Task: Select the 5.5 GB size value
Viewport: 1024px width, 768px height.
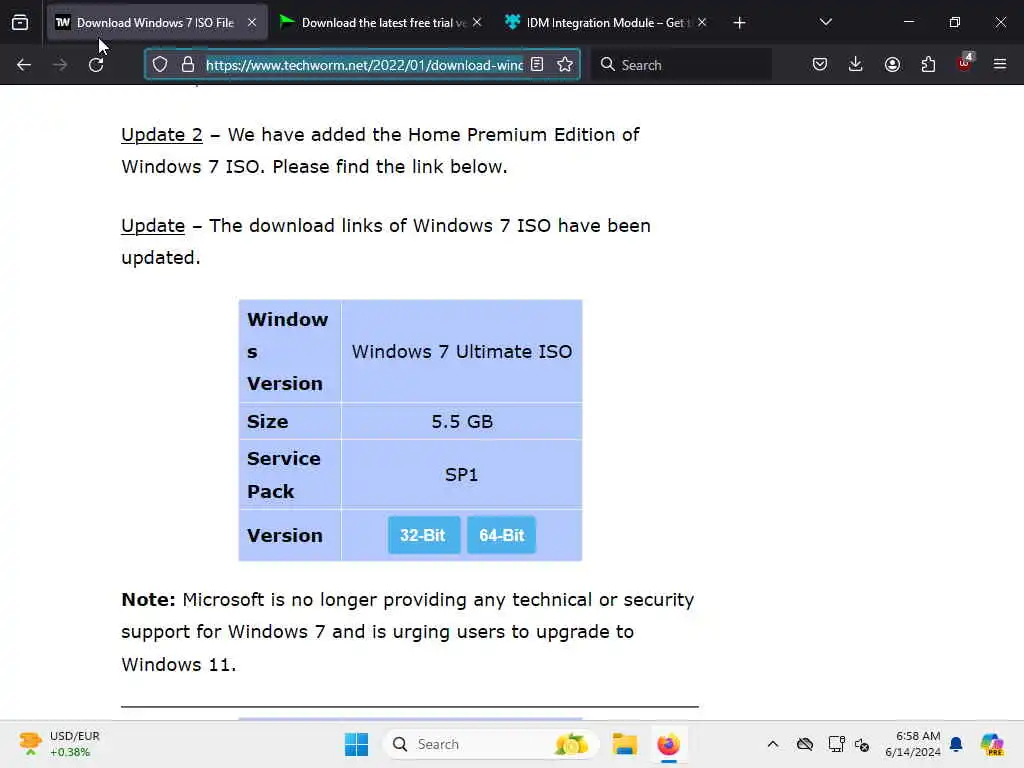Action: tap(462, 421)
